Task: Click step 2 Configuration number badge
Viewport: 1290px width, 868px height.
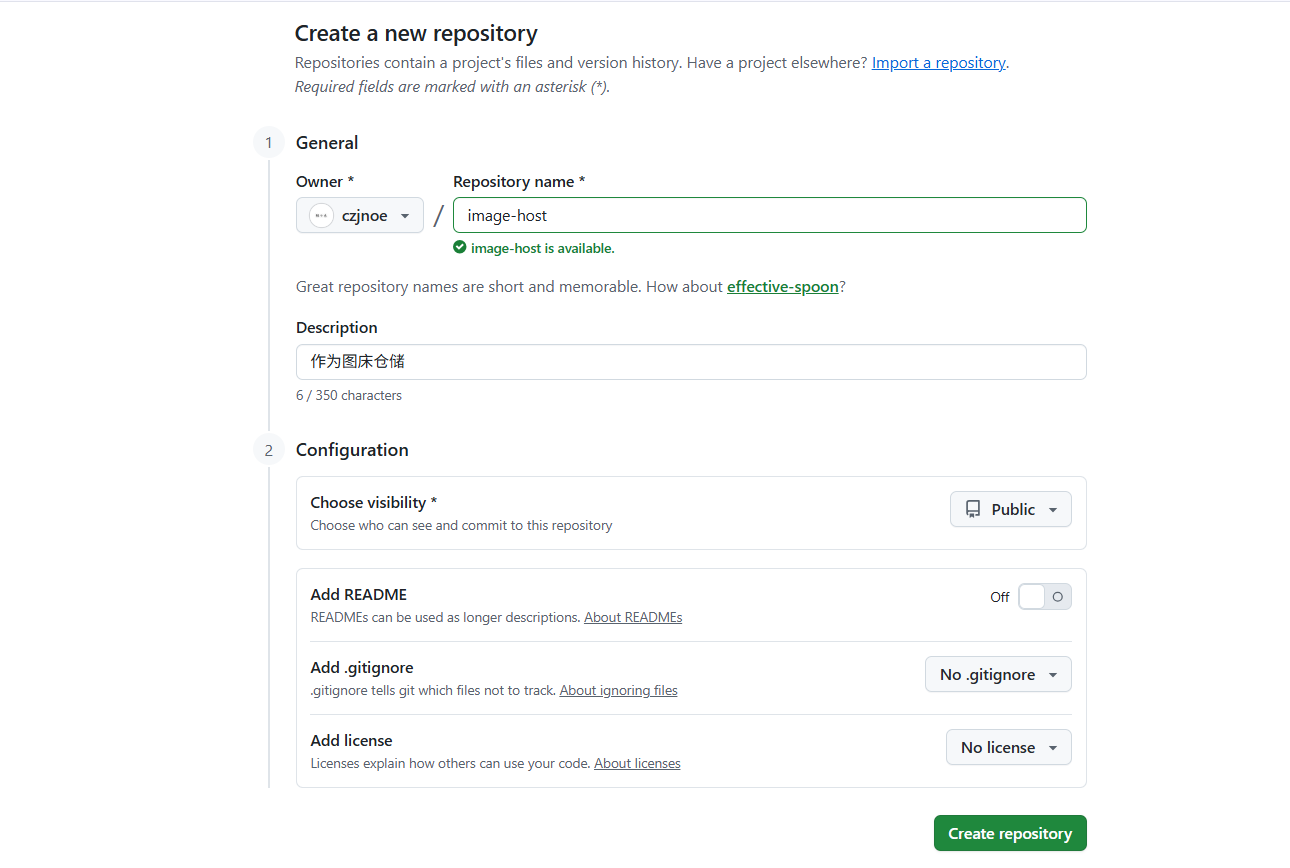Action: pyautogui.click(x=268, y=450)
